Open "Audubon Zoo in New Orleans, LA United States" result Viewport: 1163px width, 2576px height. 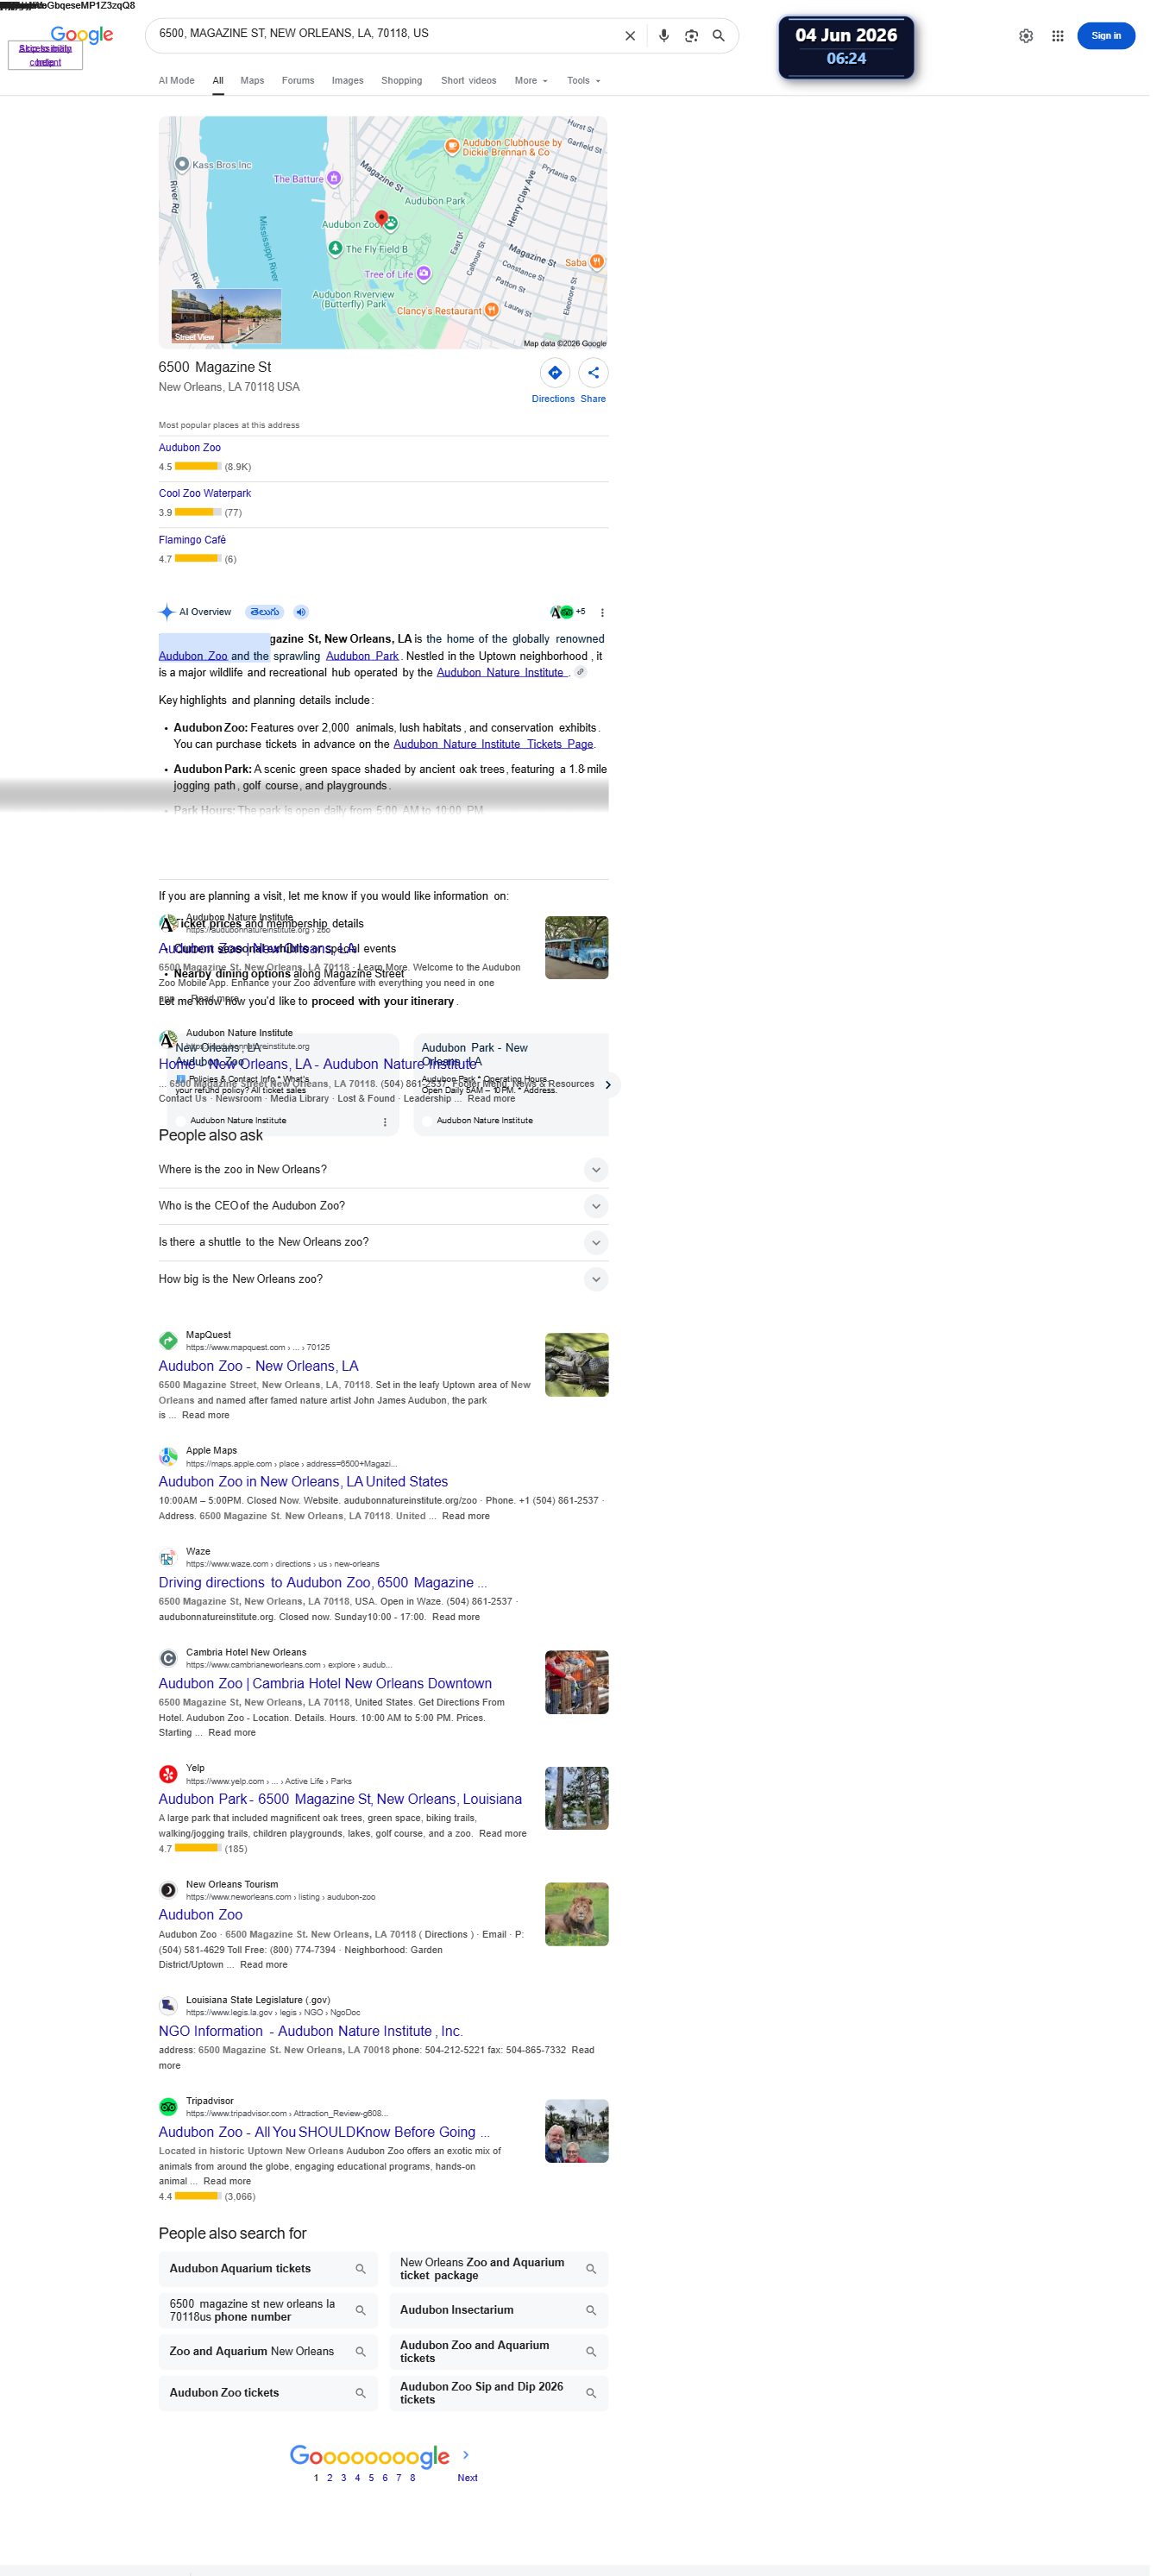pyautogui.click(x=307, y=1500)
